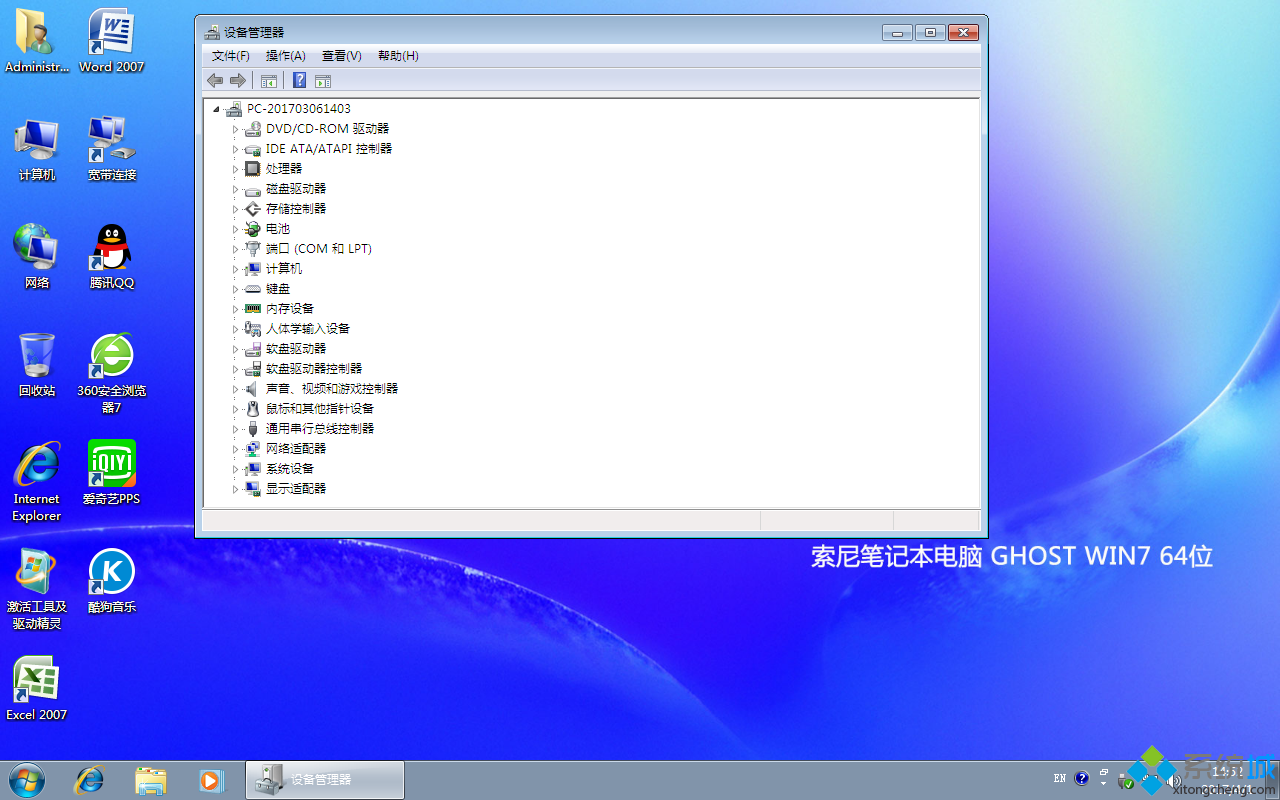Viewport: 1280px width, 800px height.
Task: Select the 电池 battery device icon
Action: (253, 229)
